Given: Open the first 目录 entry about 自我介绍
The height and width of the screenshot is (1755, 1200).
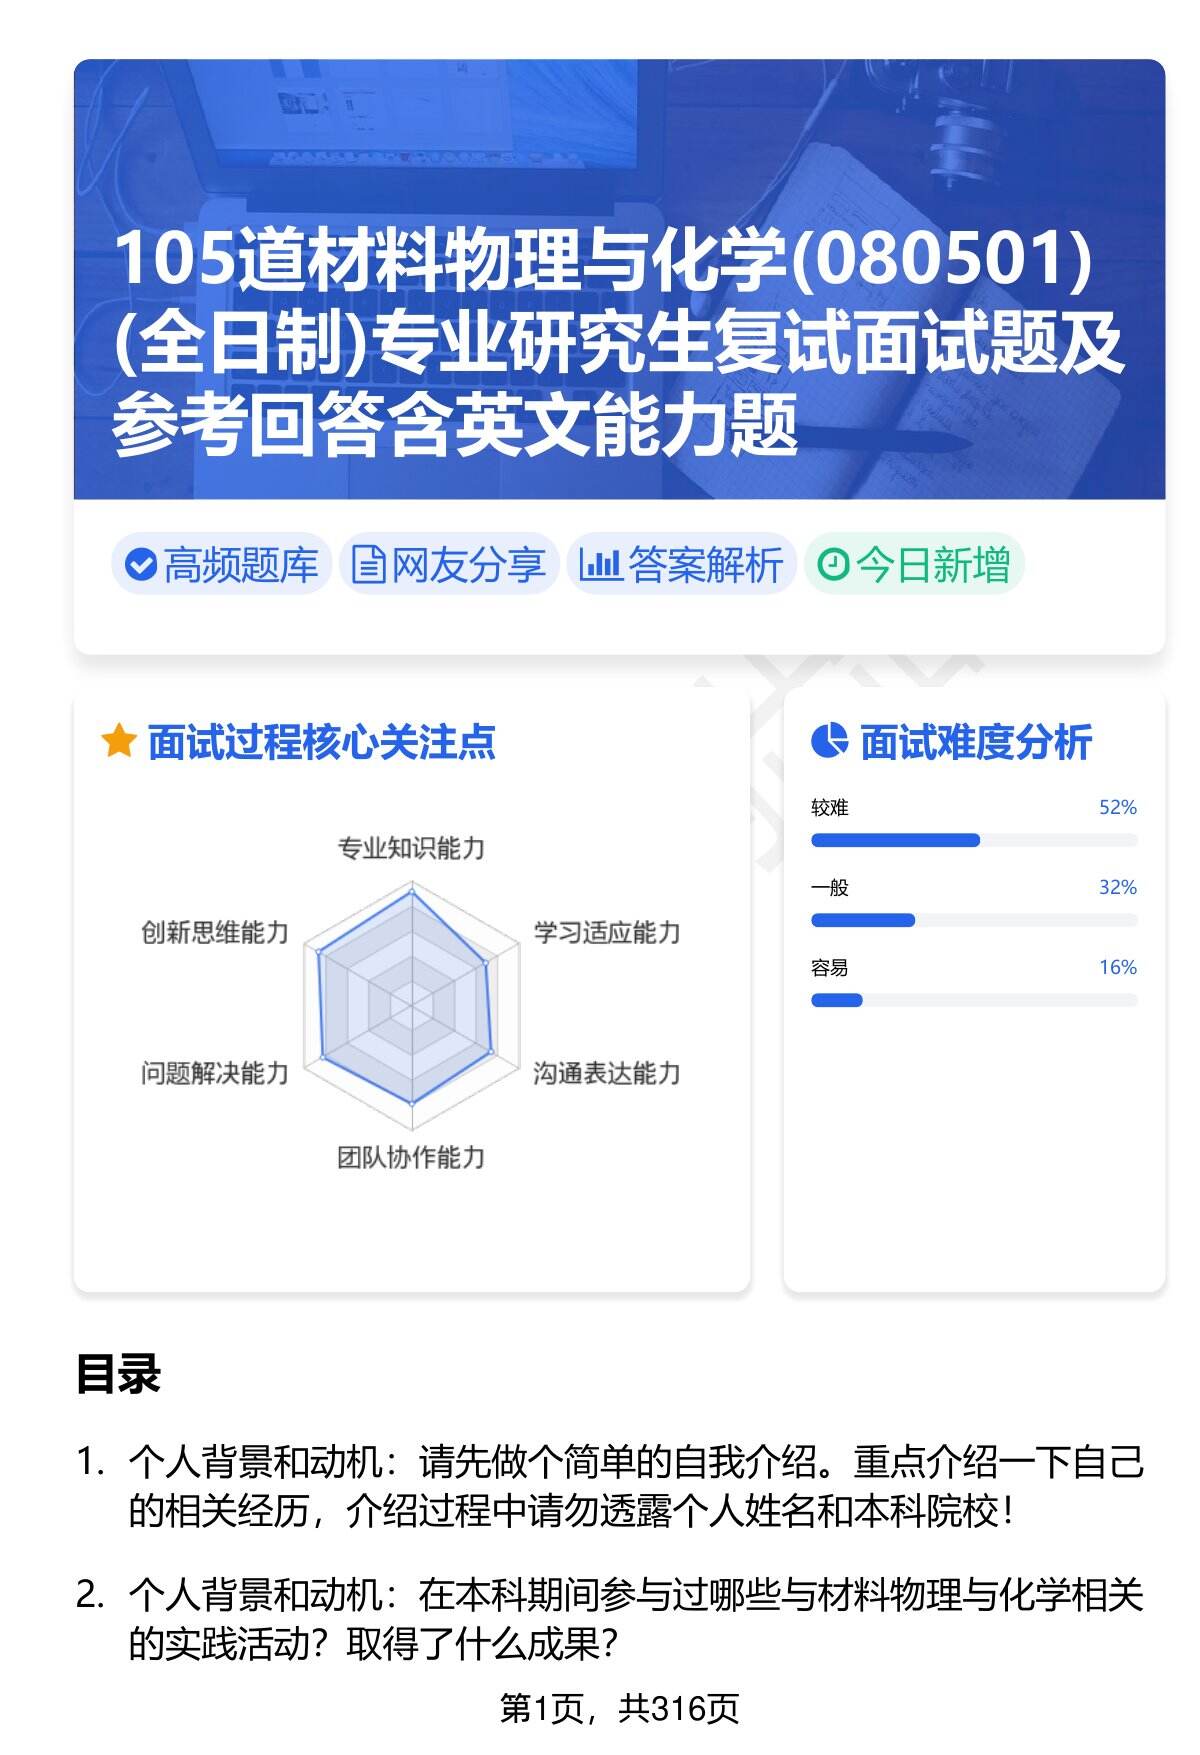Looking at the screenshot, I should [634, 1487].
